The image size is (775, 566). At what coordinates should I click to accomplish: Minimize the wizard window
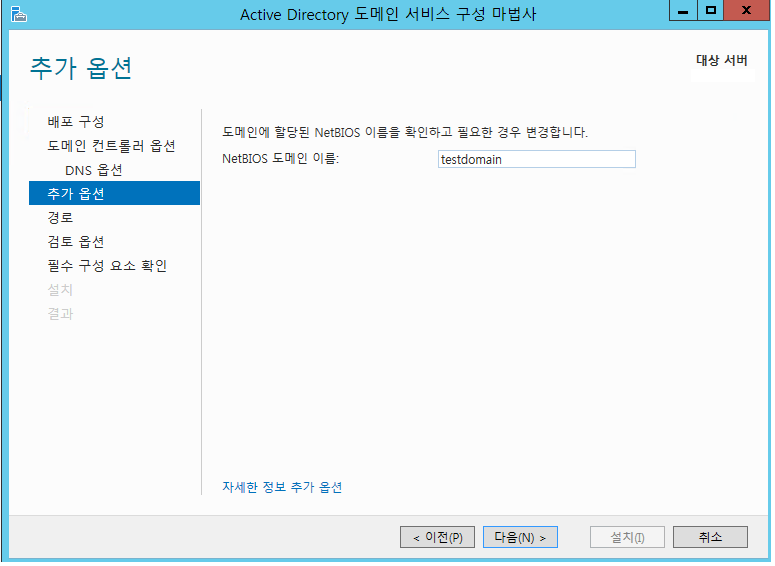[684, 10]
